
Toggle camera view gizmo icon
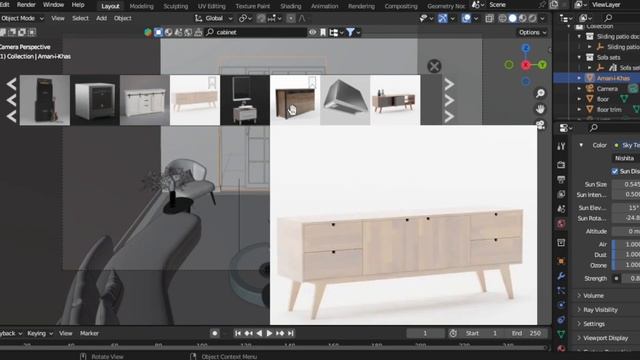(540, 124)
